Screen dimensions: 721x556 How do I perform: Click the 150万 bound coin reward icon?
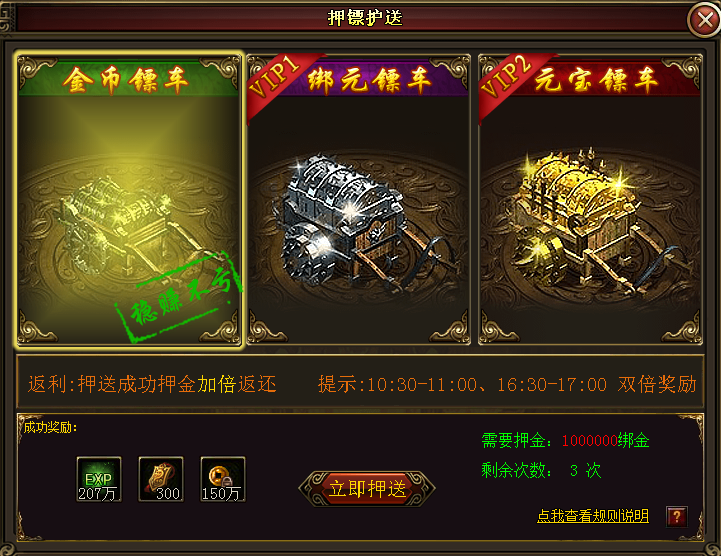pyautogui.click(x=223, y=479)
